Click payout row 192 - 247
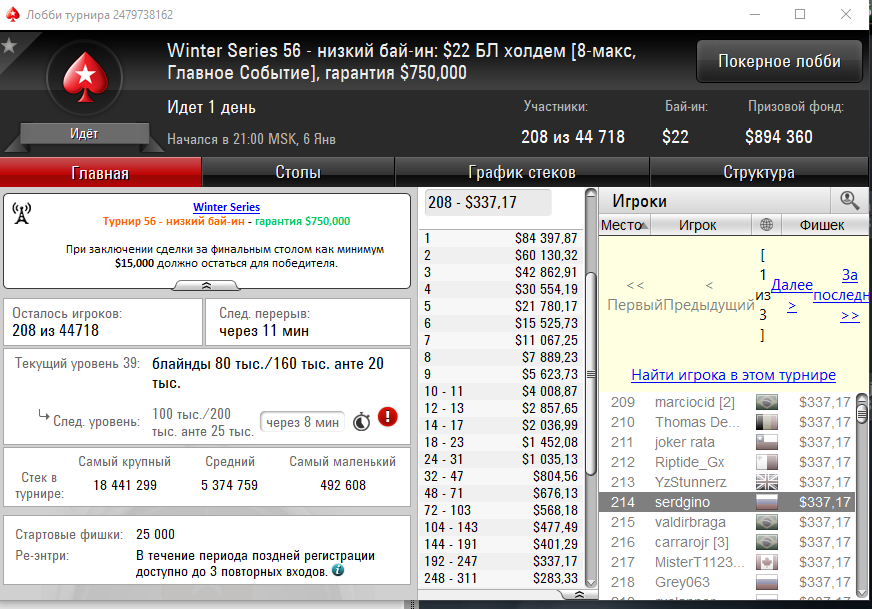The width and height of the screenshot is (872, 609). 501,561
